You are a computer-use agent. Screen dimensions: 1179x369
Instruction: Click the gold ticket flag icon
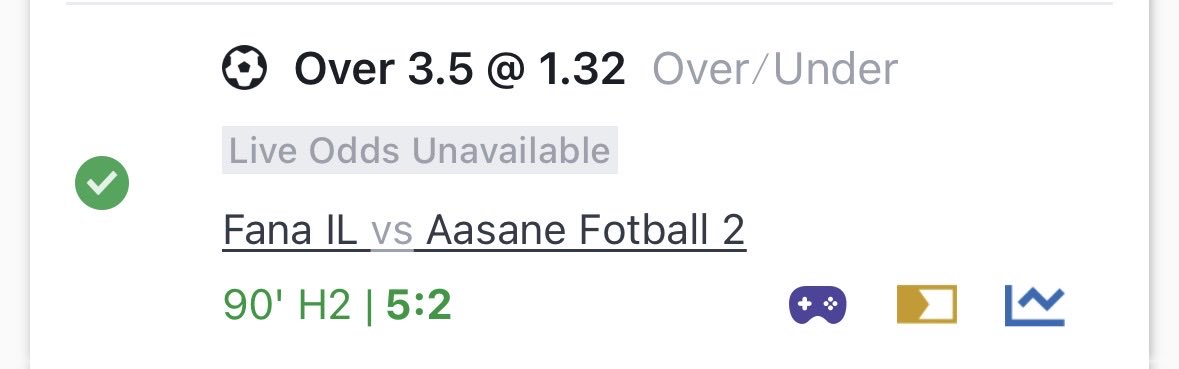click(926, 304)
